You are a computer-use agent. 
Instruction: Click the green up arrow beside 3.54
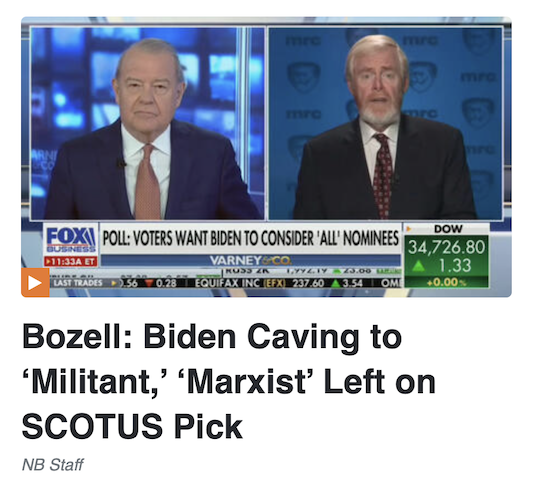pyautogui.click(x=336, y=283)
